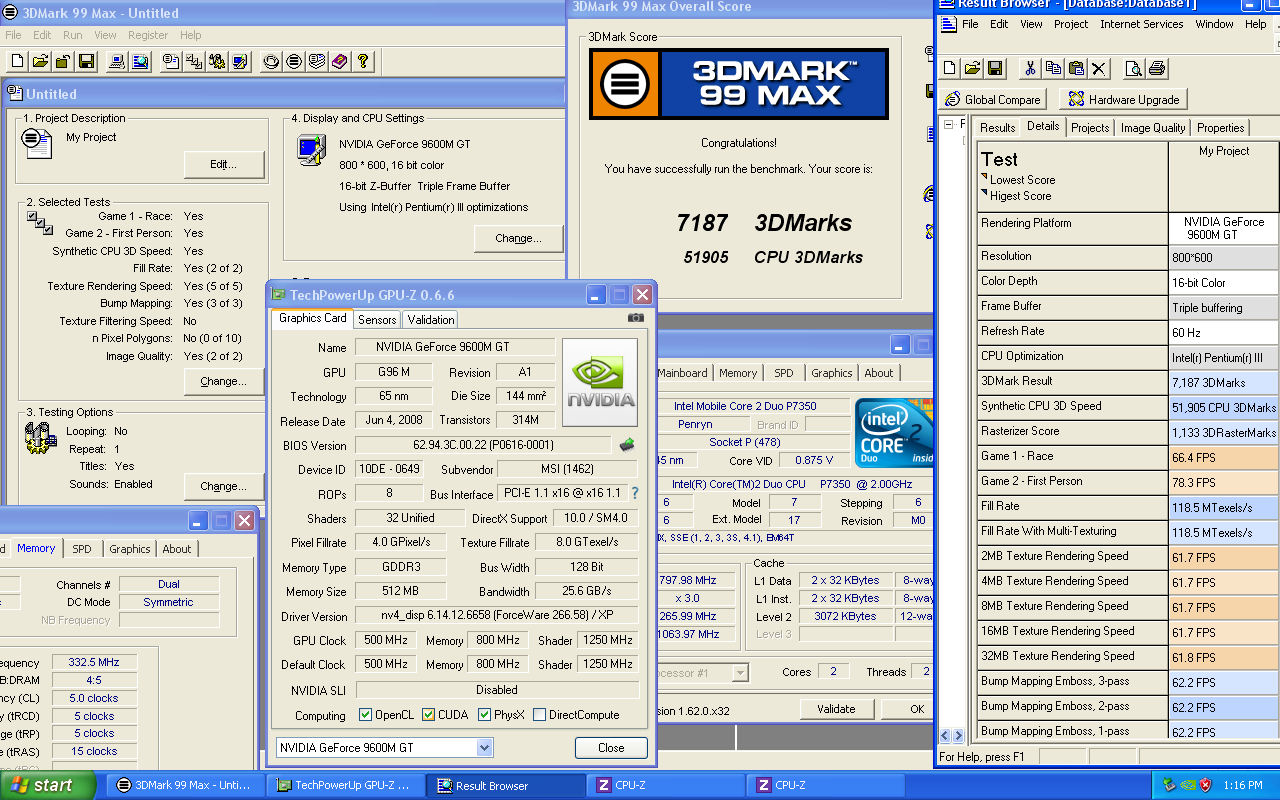Viewport: 1280px width, 800px height.
Task: Click Edit... in Project Description
Action: click(x=224, y=164)
